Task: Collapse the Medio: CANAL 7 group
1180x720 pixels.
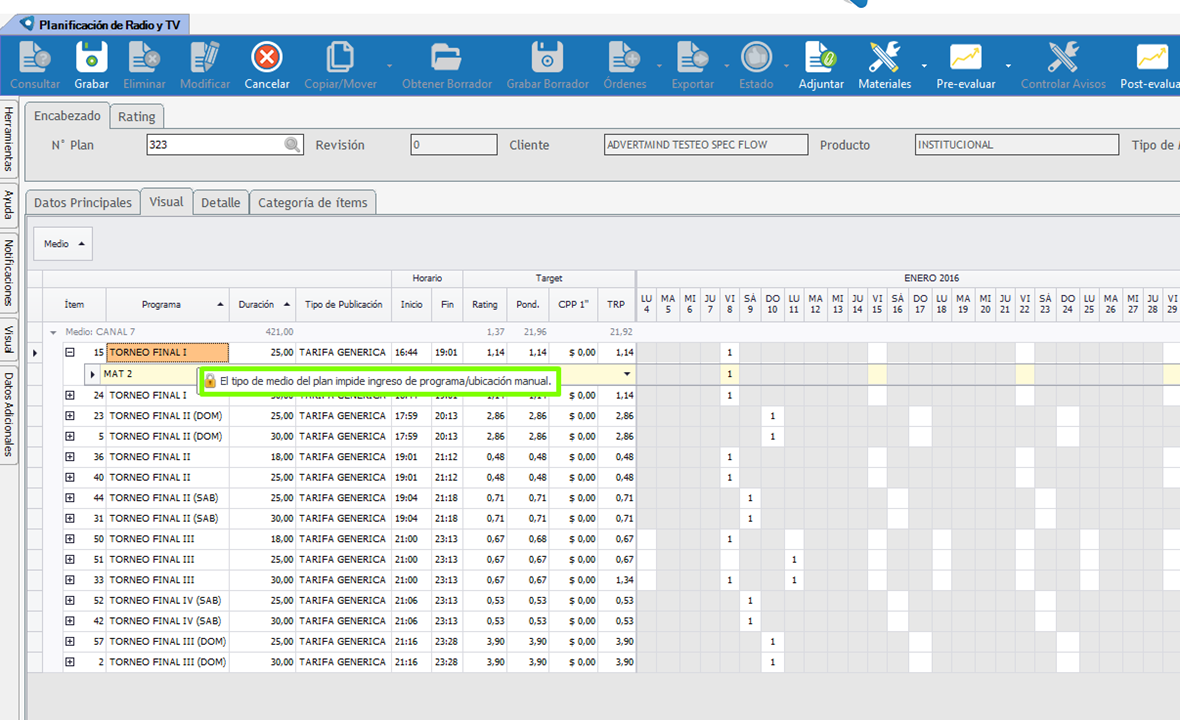Action: click(x=53, y=331)
